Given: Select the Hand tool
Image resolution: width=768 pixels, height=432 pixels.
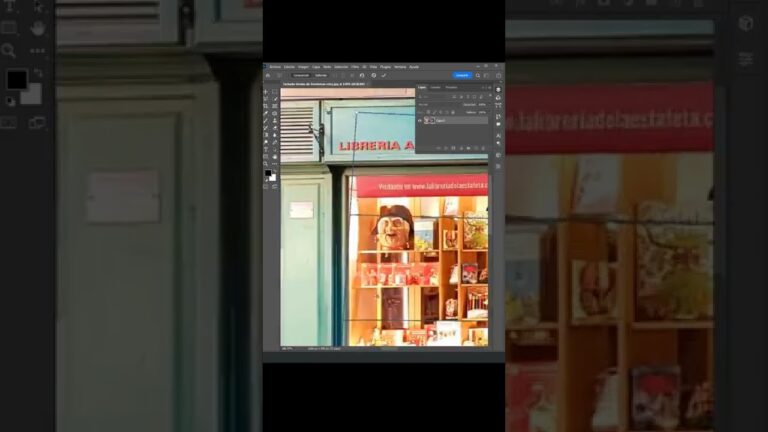Looking at the screenshot, I should [274, 157].
